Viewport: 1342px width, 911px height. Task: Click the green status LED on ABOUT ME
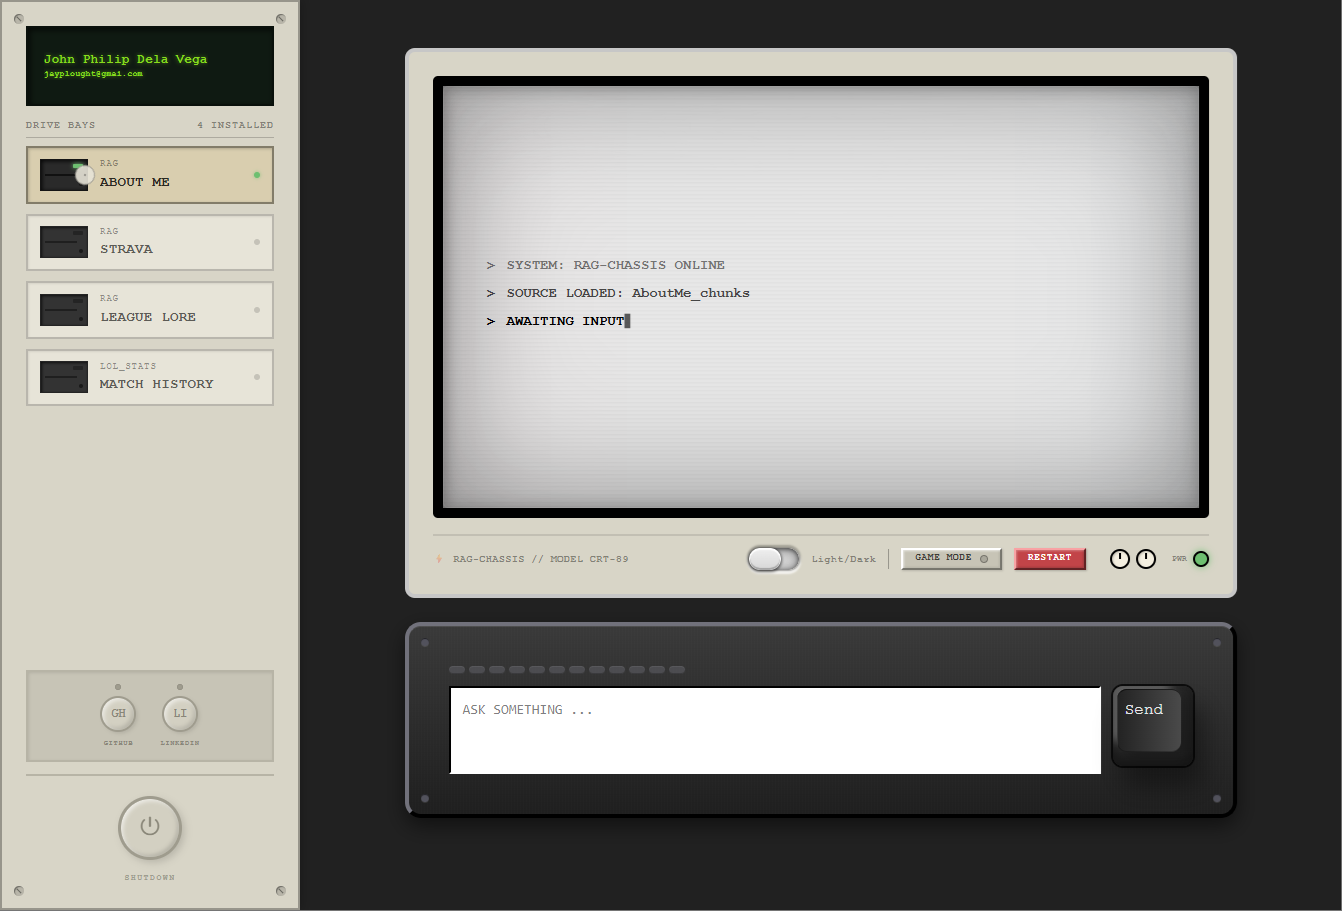257,175
